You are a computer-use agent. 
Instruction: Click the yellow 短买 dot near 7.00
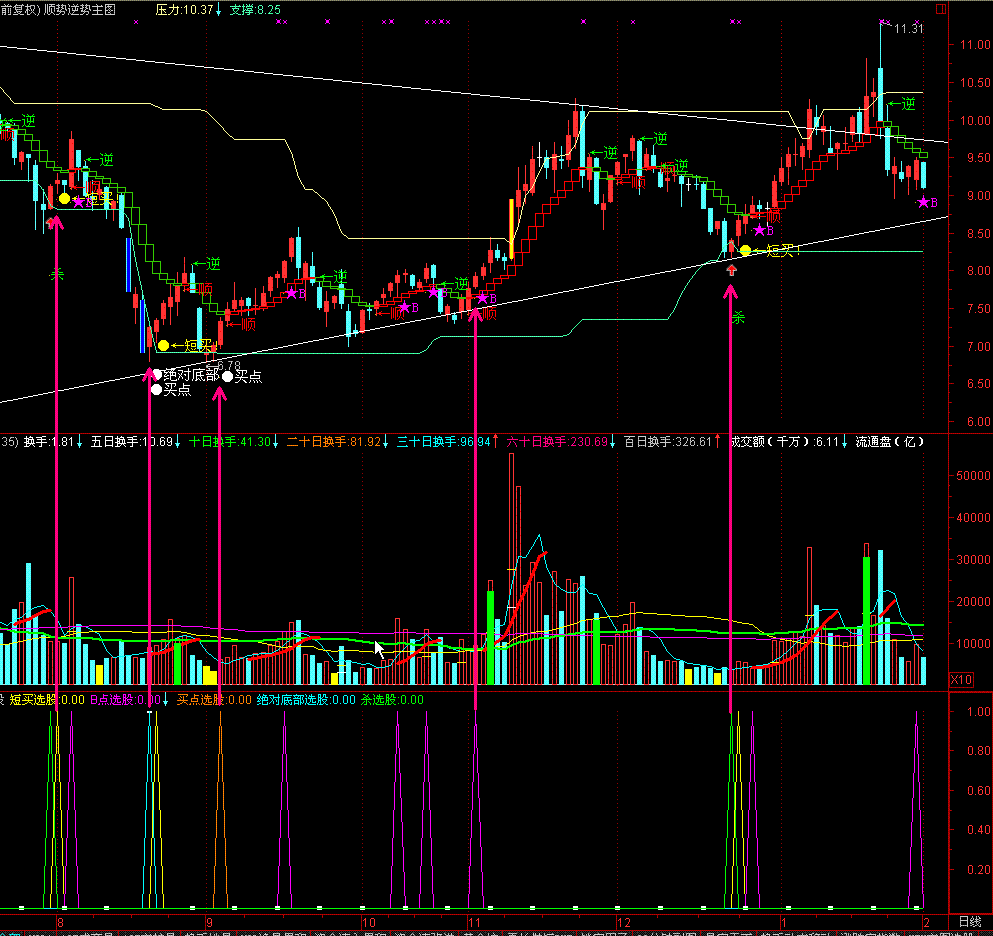164,346
